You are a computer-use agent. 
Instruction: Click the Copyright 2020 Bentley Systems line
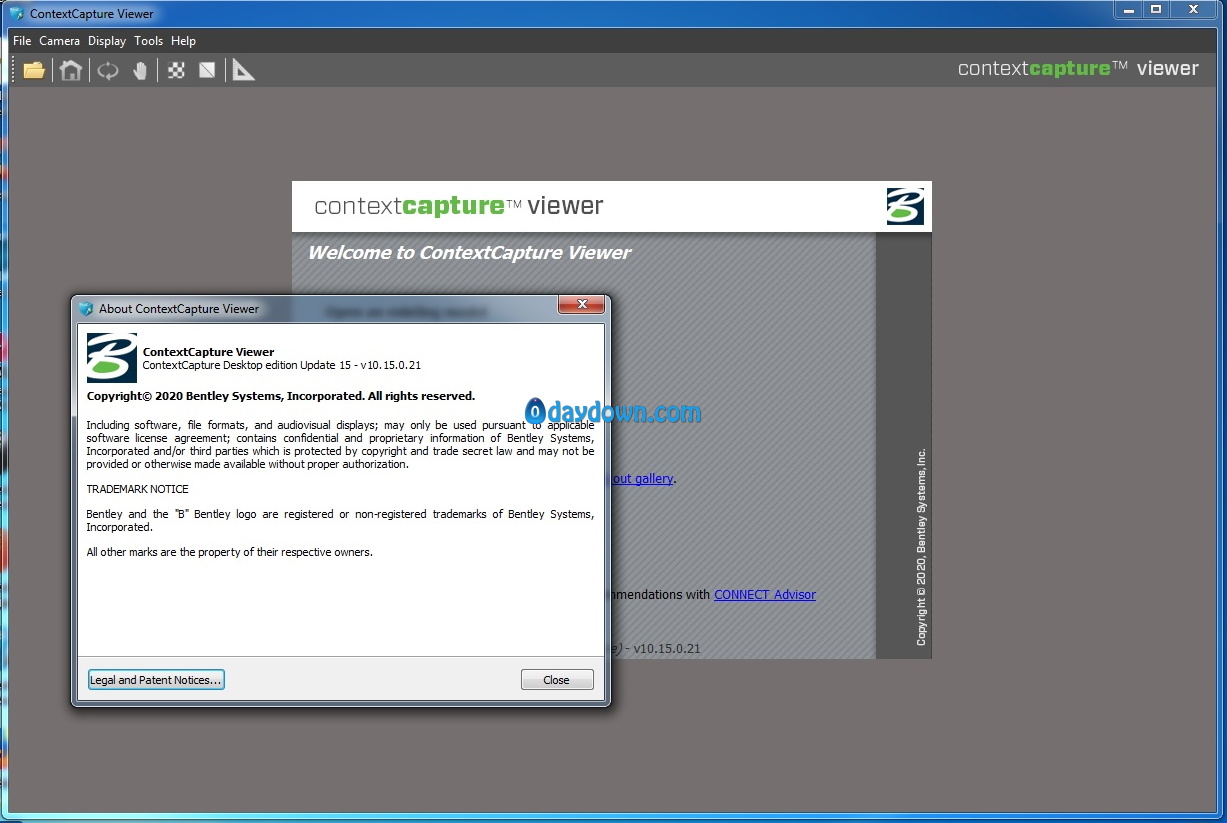(281, 396)
